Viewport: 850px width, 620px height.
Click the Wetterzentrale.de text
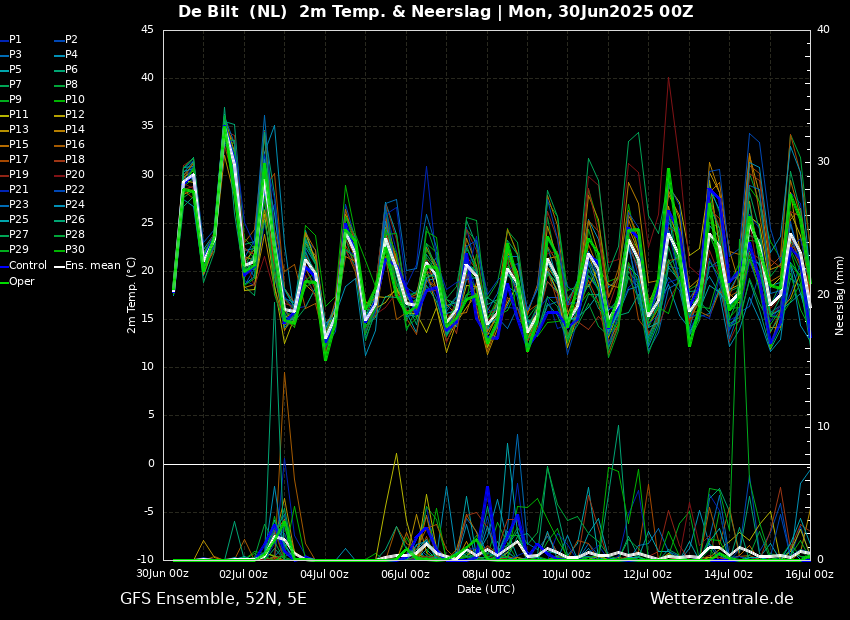pyautogui.click(x=721, y=599)
